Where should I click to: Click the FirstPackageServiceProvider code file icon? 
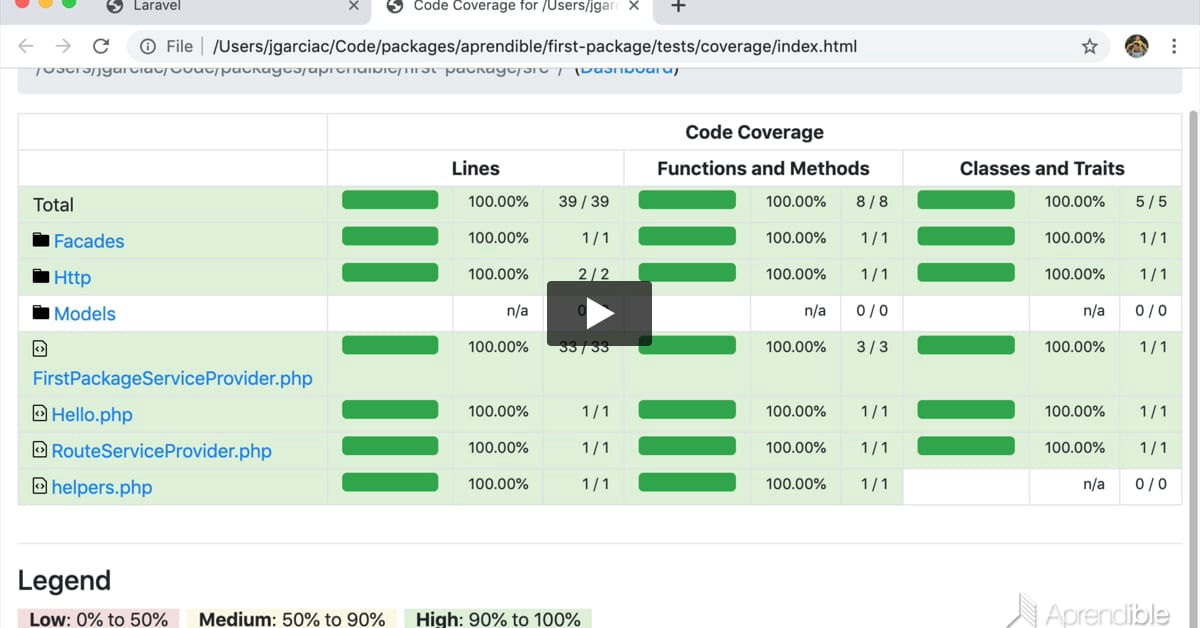(40, 349)
